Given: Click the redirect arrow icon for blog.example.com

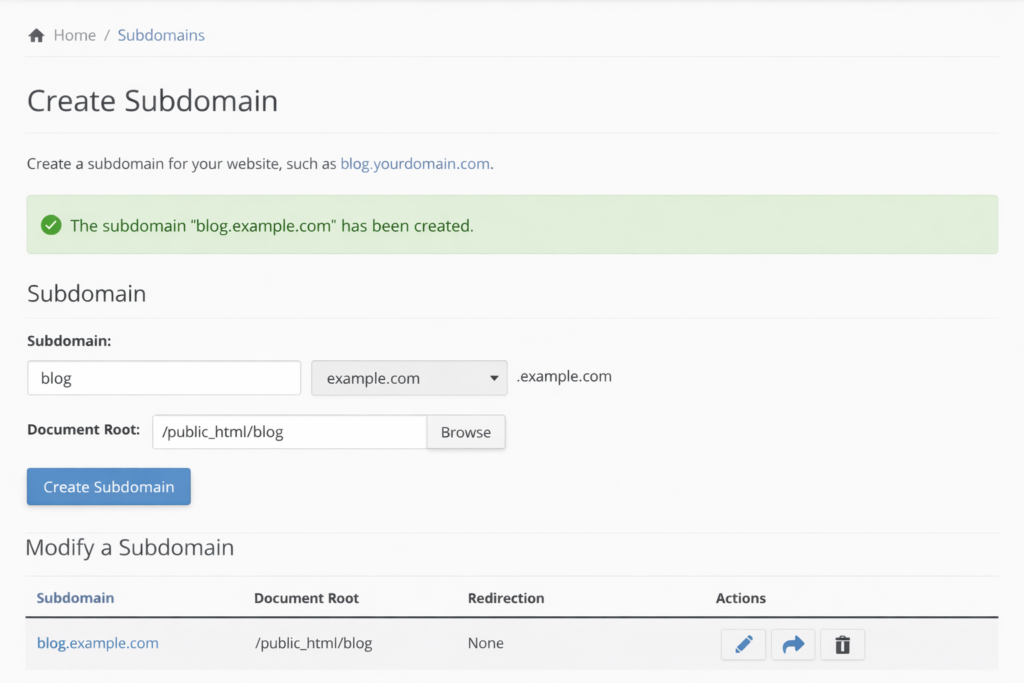Looking at the screenshot, I should (792, 644).
